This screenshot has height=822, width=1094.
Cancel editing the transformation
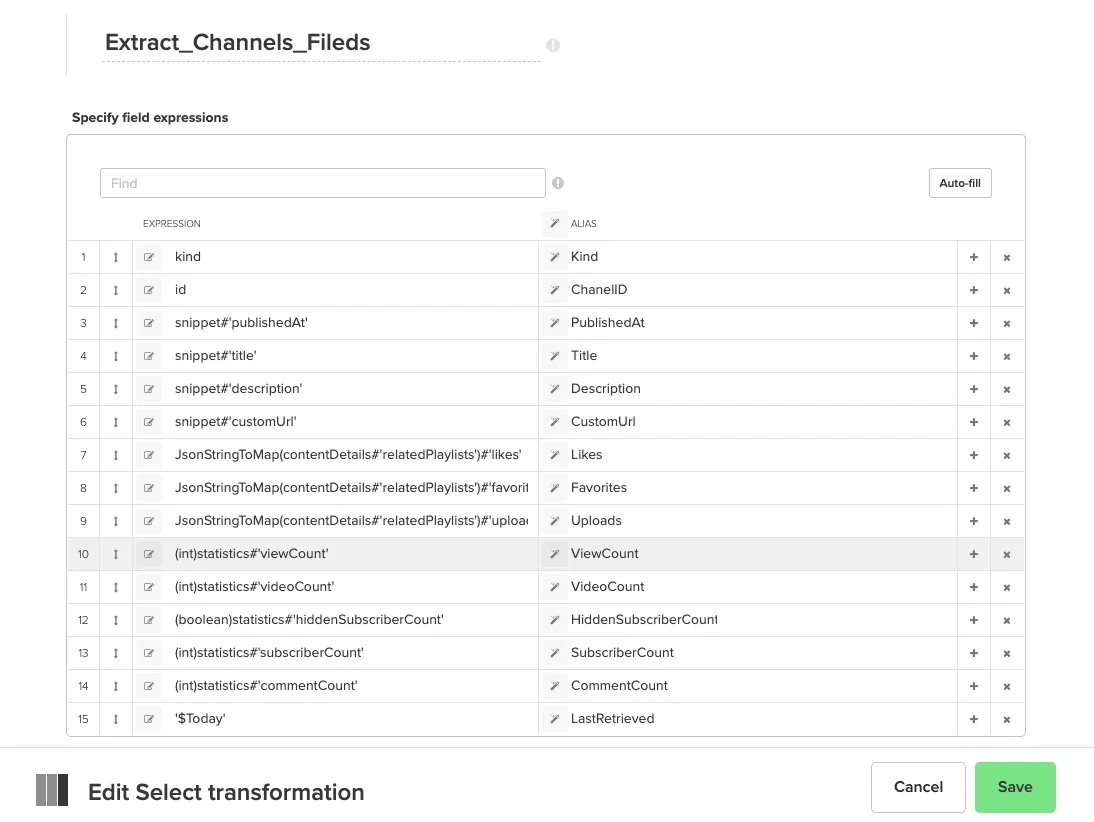[917, 787]
